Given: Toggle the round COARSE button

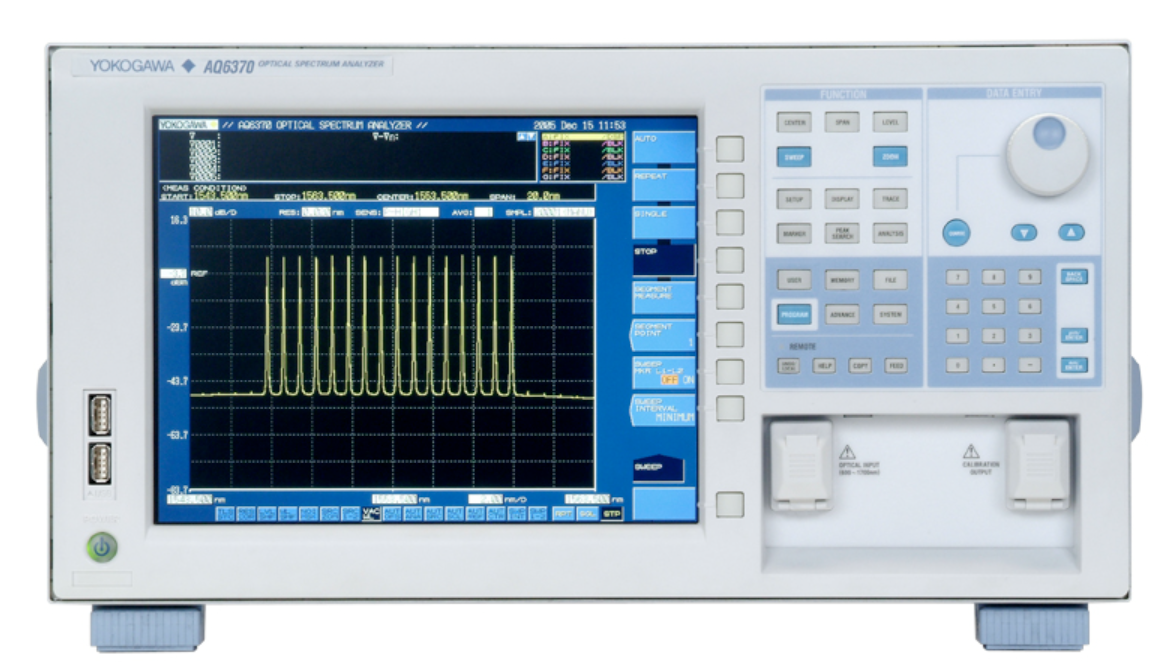Looking at the screenshot, I should 956,233.
